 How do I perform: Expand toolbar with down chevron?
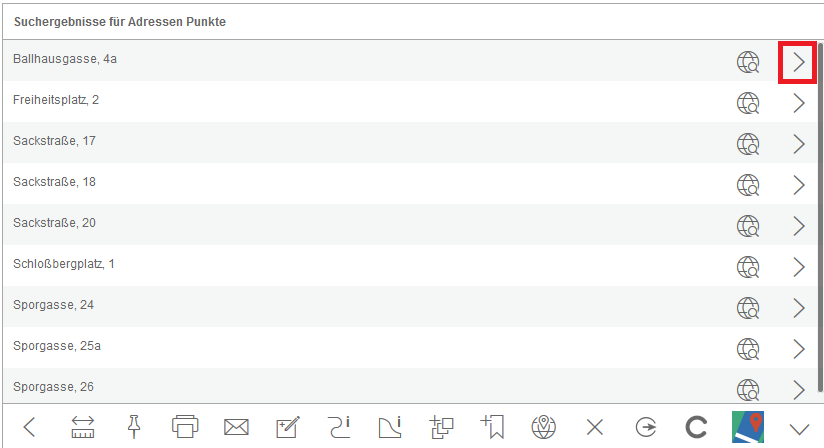[799, 427]
